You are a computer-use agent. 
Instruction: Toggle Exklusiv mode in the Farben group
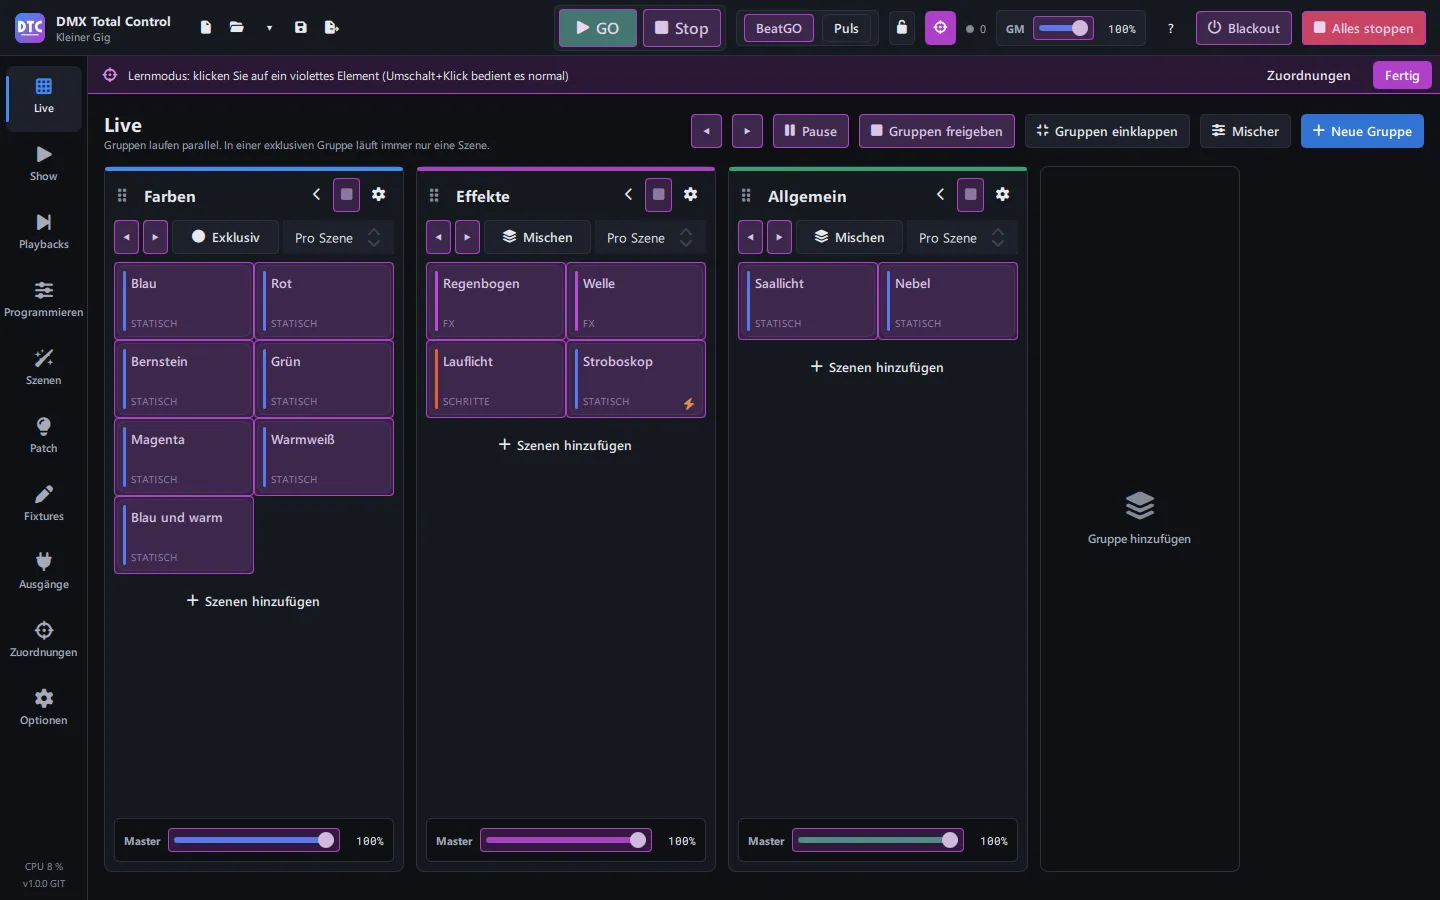[x=226, y=238]
